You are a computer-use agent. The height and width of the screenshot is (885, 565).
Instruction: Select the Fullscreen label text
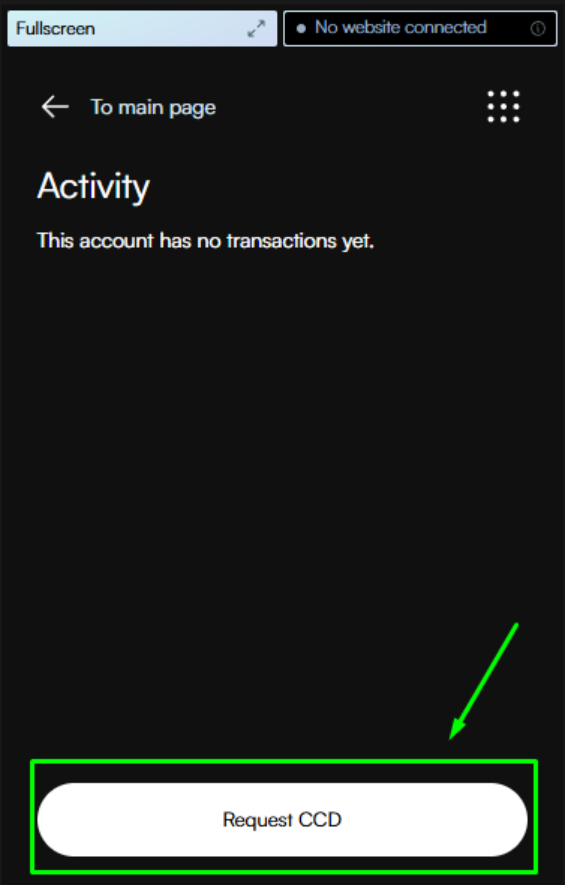[55, 28]
